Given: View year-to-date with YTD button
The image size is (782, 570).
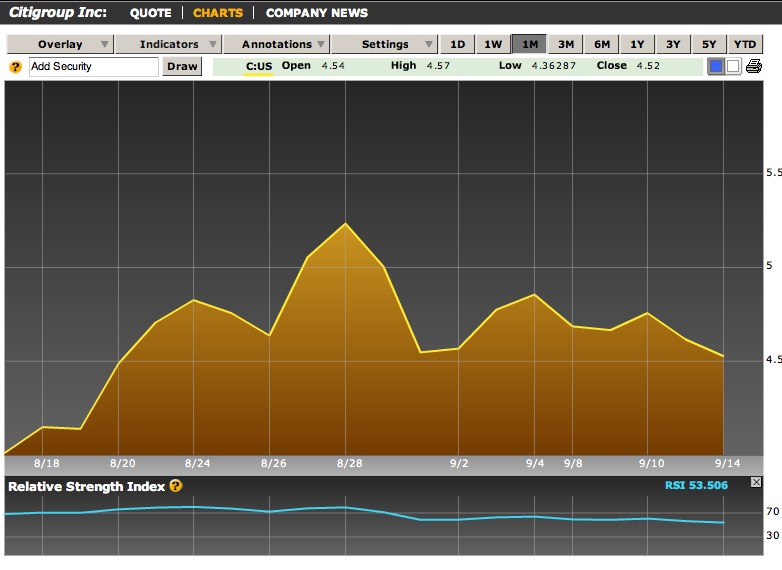Looking at the screenshot, I should 745,44.
